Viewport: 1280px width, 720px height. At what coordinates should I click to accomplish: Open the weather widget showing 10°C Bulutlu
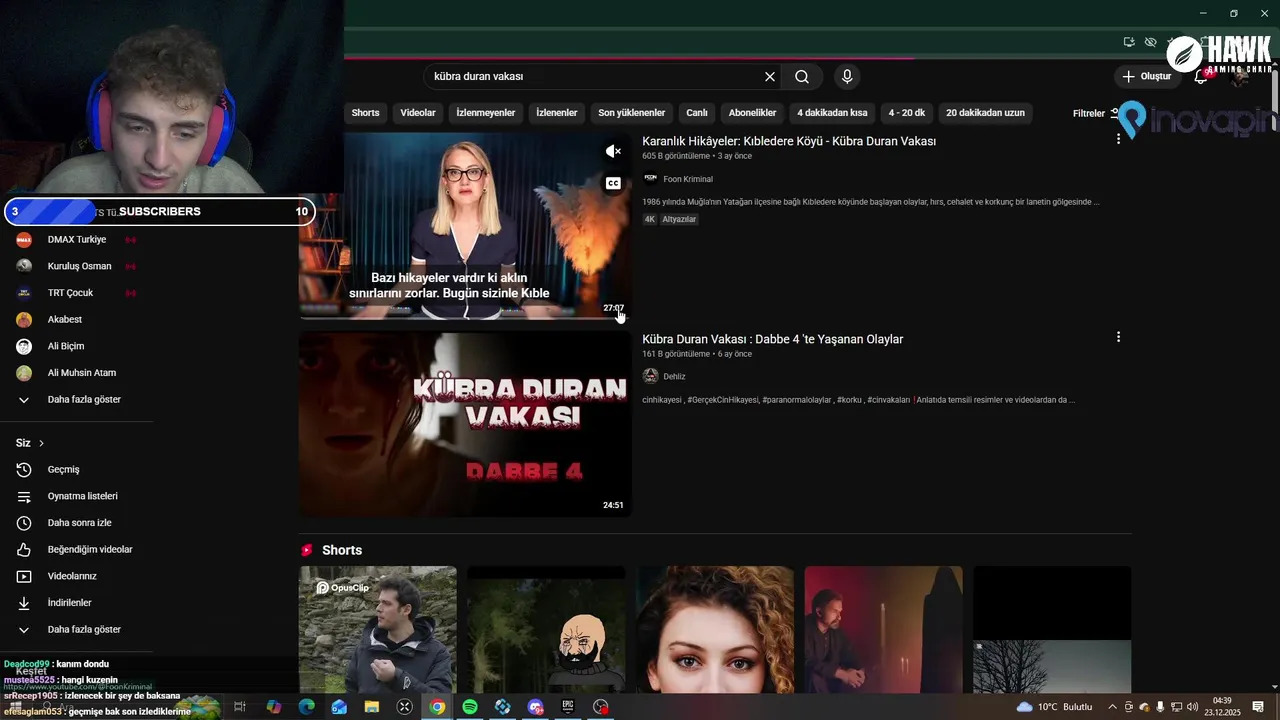tap(1054, 707)
